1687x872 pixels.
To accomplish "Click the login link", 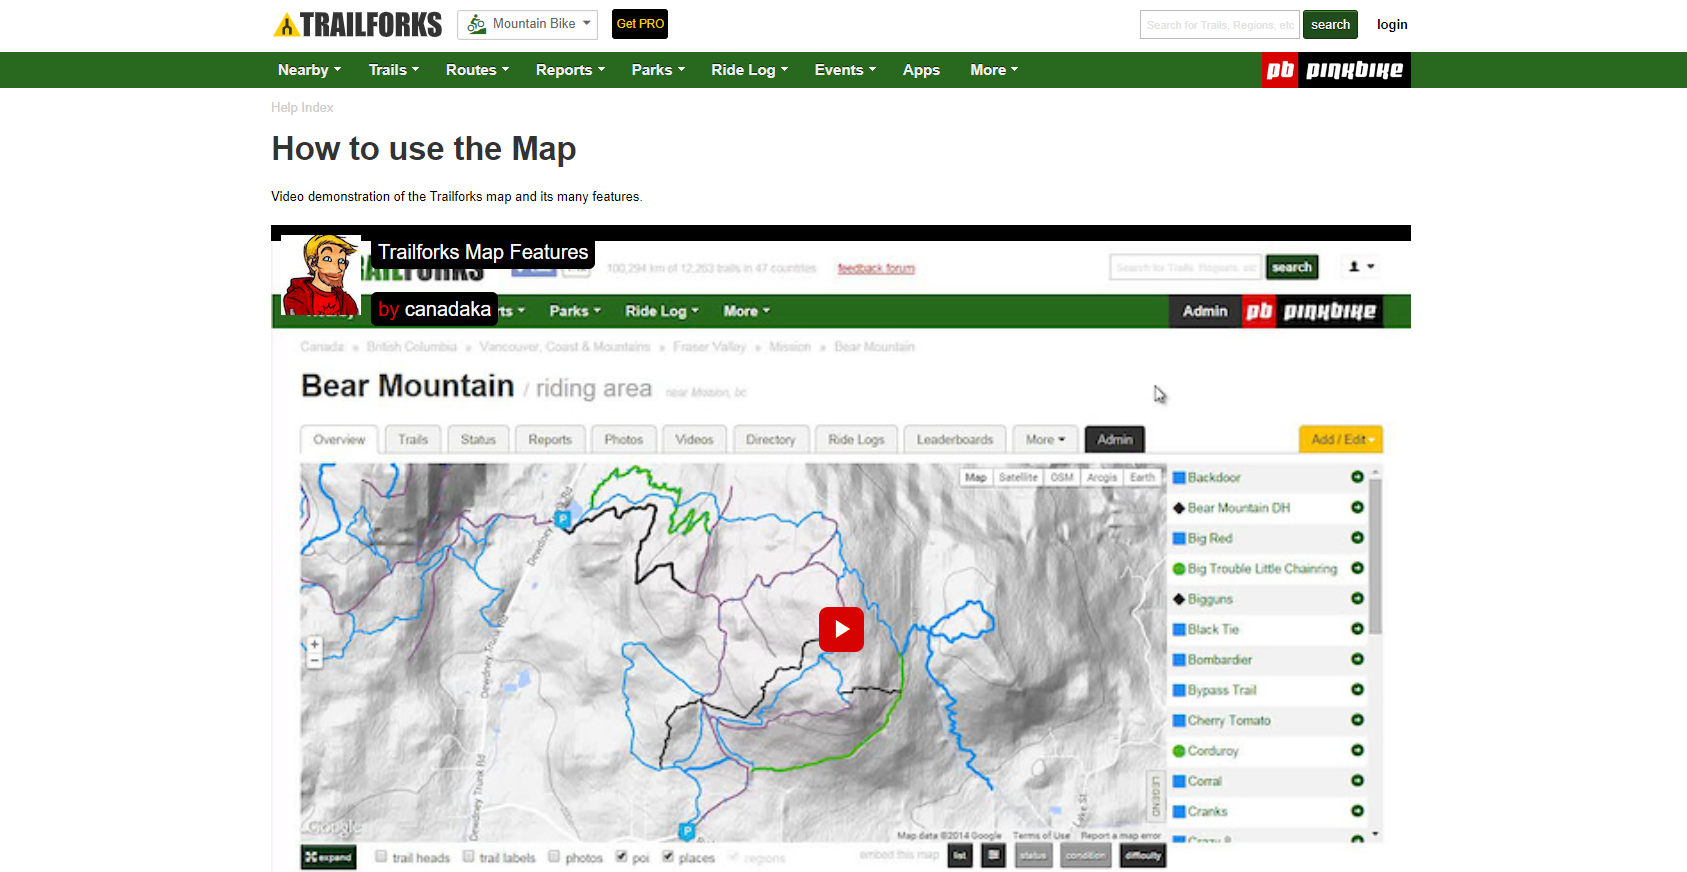I will (1392, 25).
